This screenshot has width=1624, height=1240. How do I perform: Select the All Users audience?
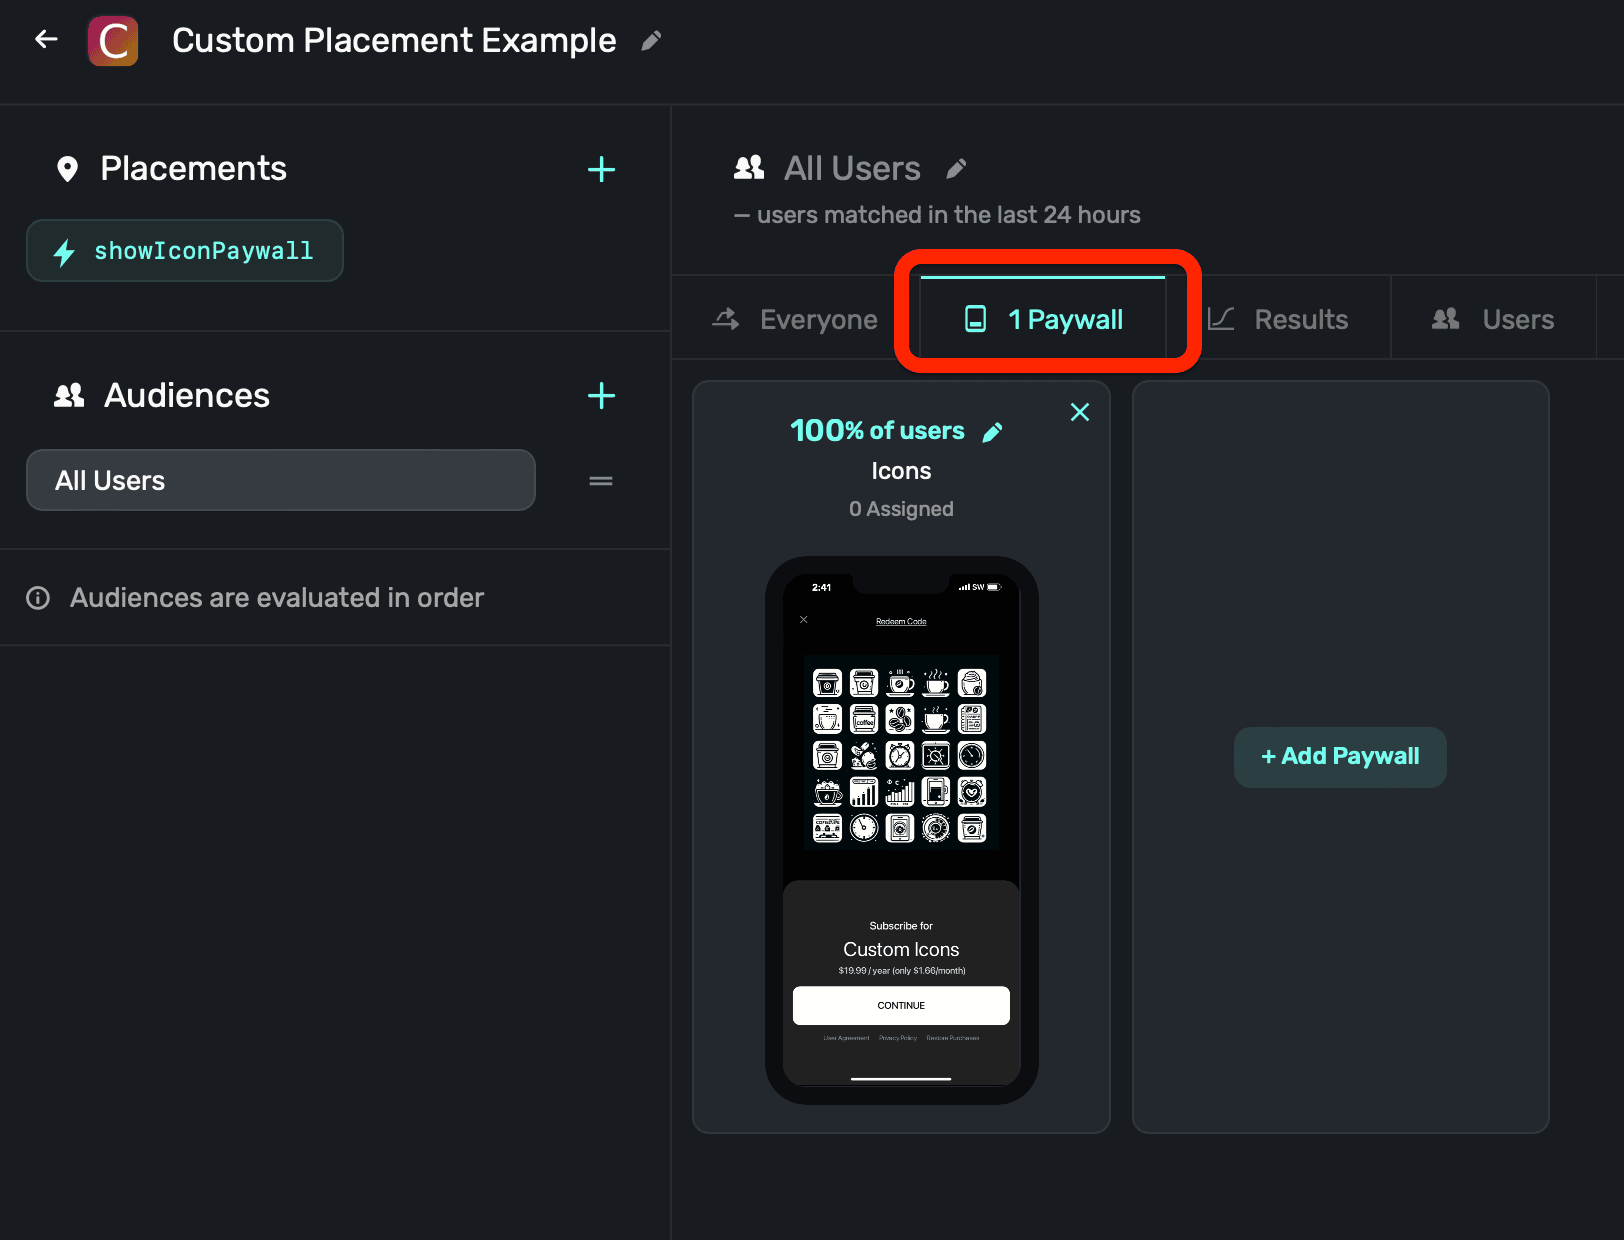click(280, 481)
